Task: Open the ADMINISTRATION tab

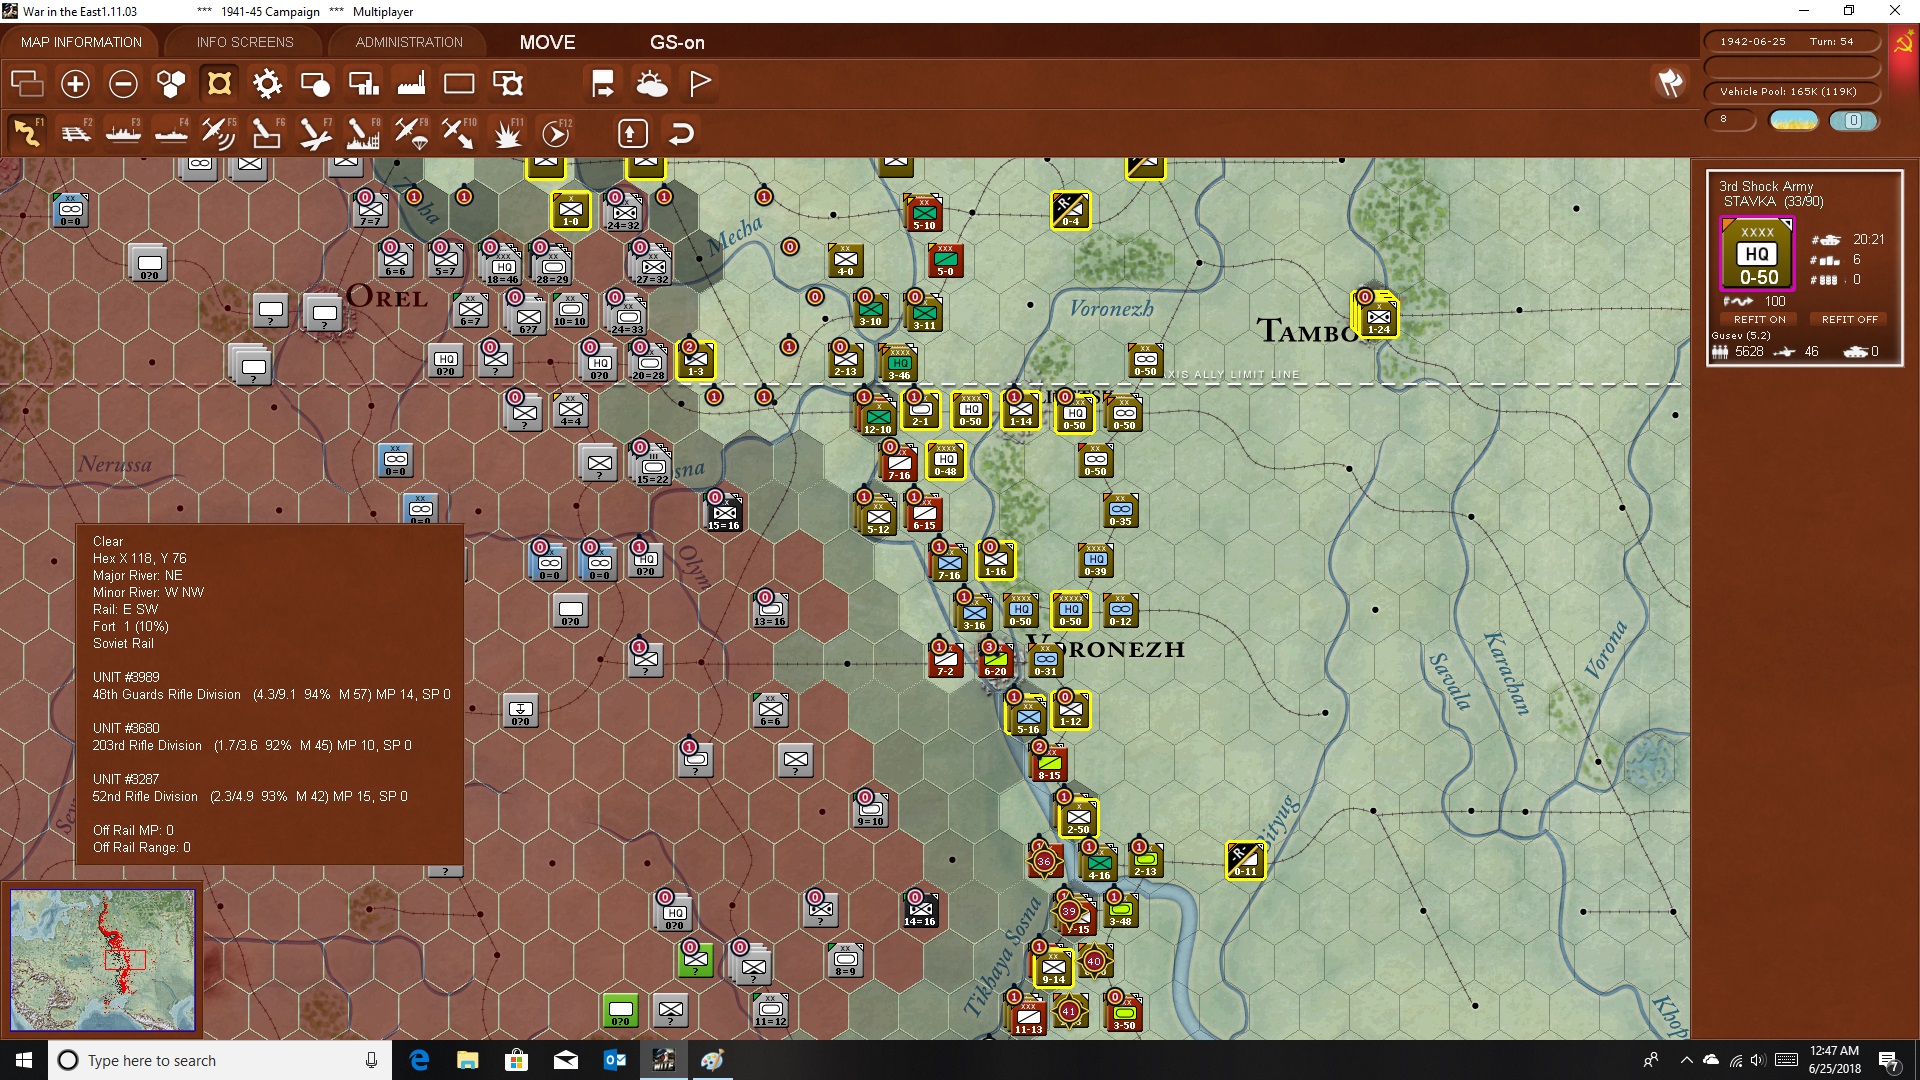Action: point(409,42)
